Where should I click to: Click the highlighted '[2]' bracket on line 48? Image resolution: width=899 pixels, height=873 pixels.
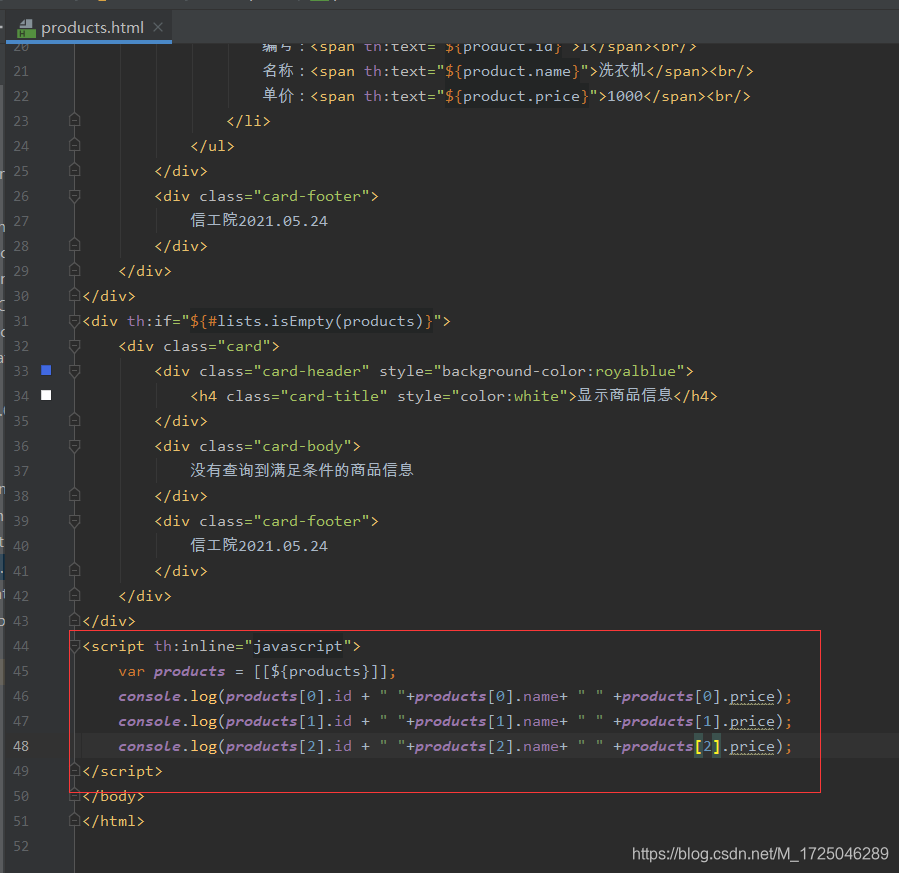click(708, 746)
